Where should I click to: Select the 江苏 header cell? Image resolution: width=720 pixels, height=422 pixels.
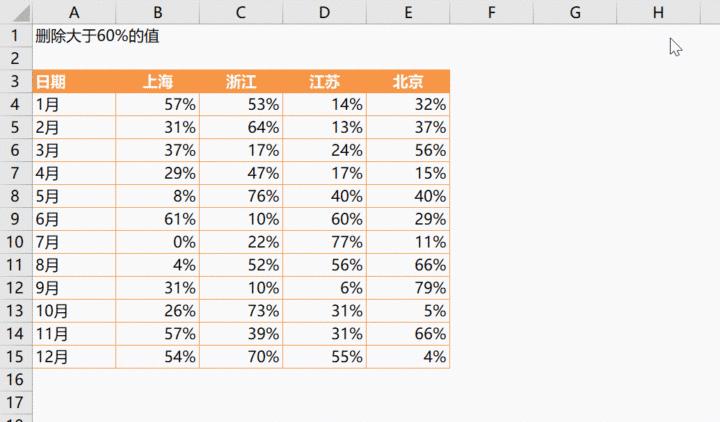click(x=325, y=82)
